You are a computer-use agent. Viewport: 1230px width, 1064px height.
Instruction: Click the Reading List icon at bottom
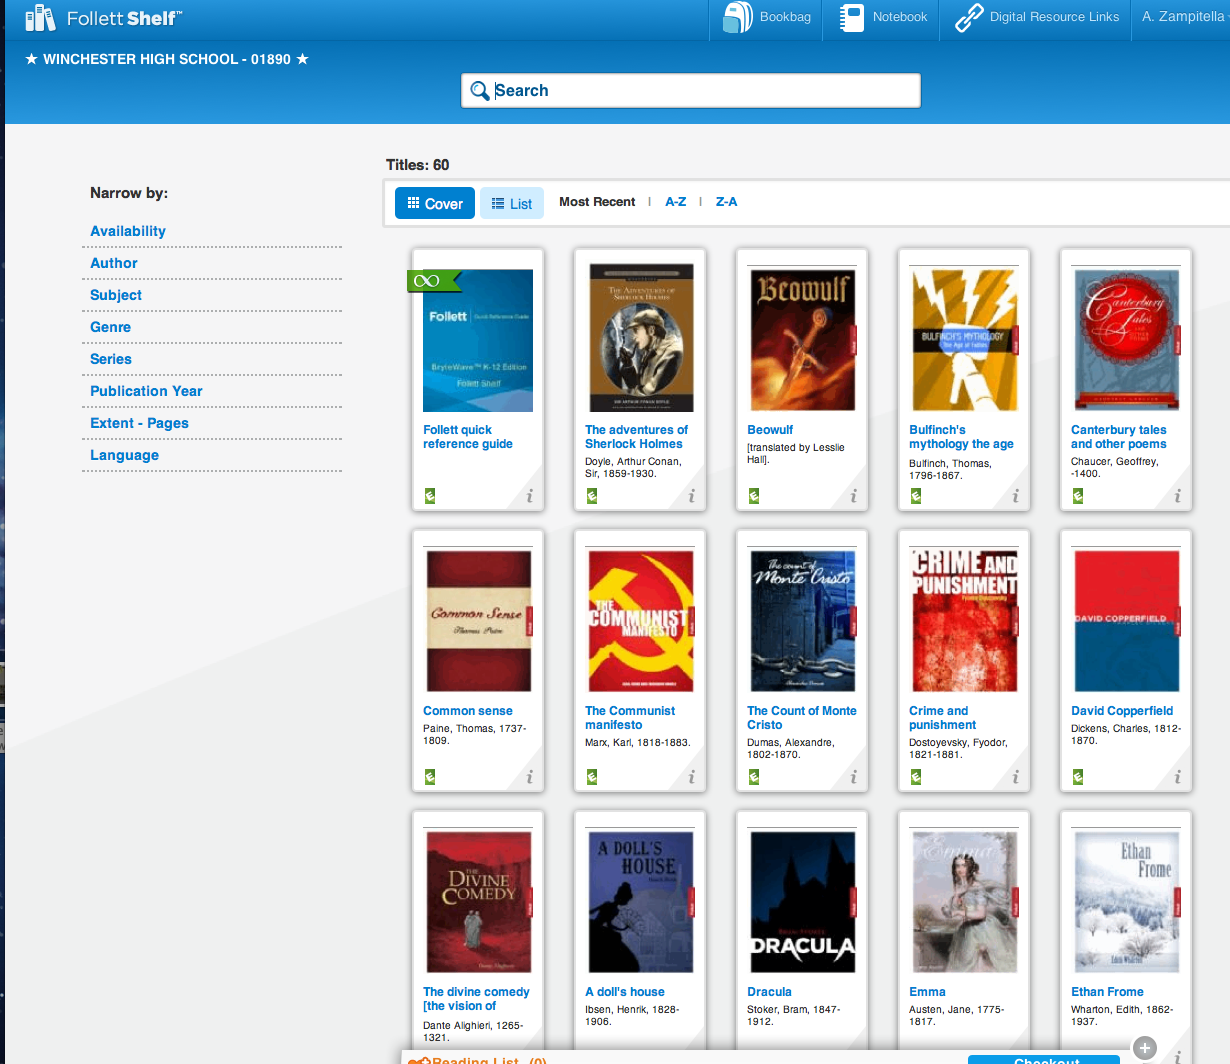[x=418, y=1059]
